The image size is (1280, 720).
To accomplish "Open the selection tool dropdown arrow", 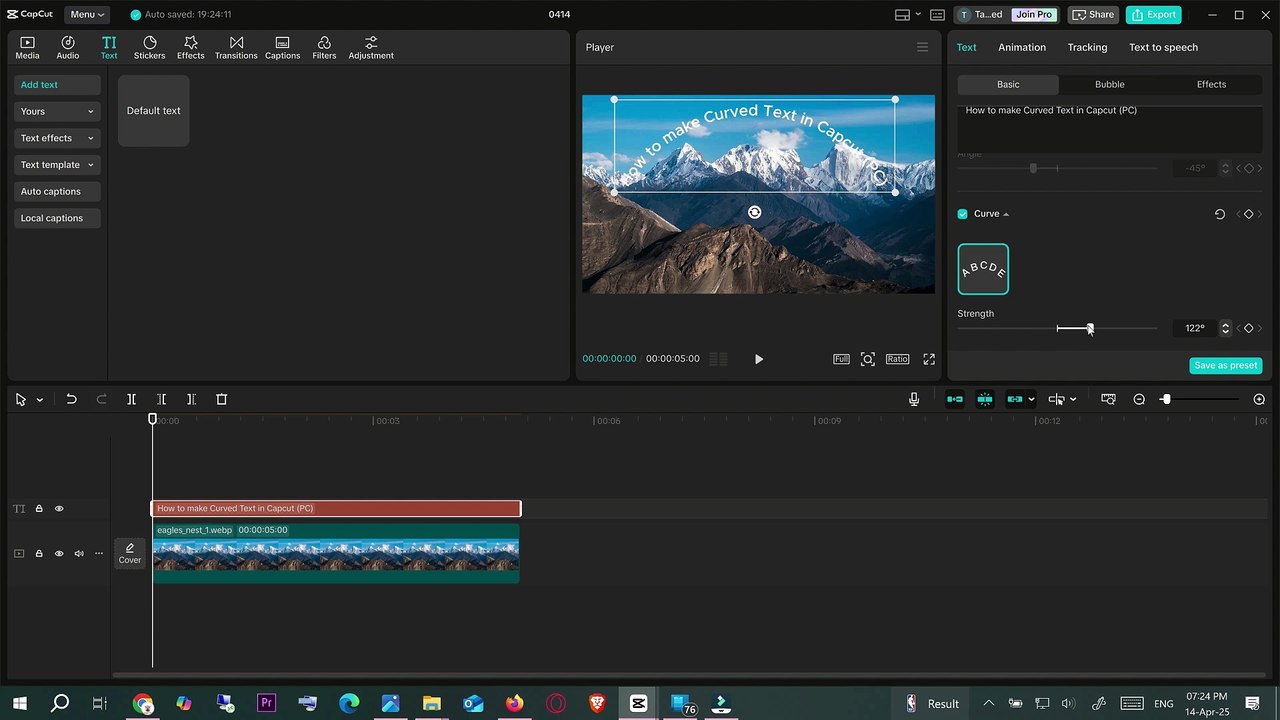I will (40, 400).
